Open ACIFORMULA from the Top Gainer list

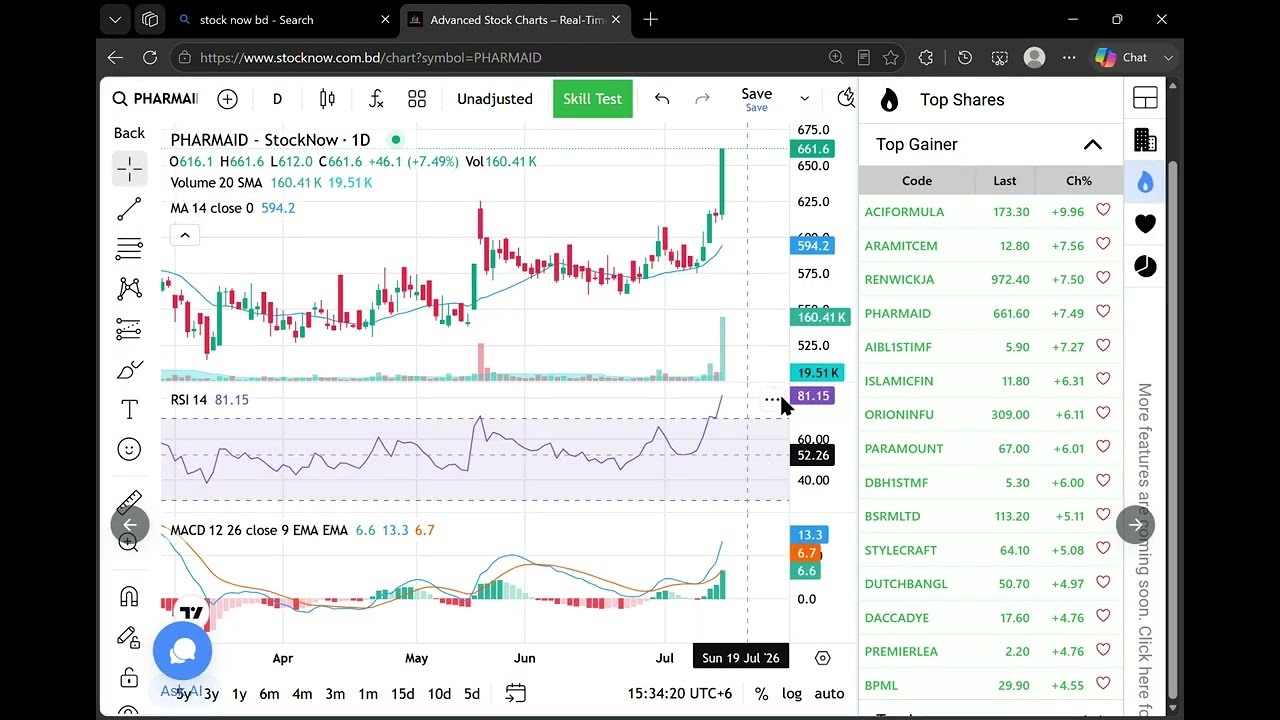pyautogui.click(x=904, y=212)
